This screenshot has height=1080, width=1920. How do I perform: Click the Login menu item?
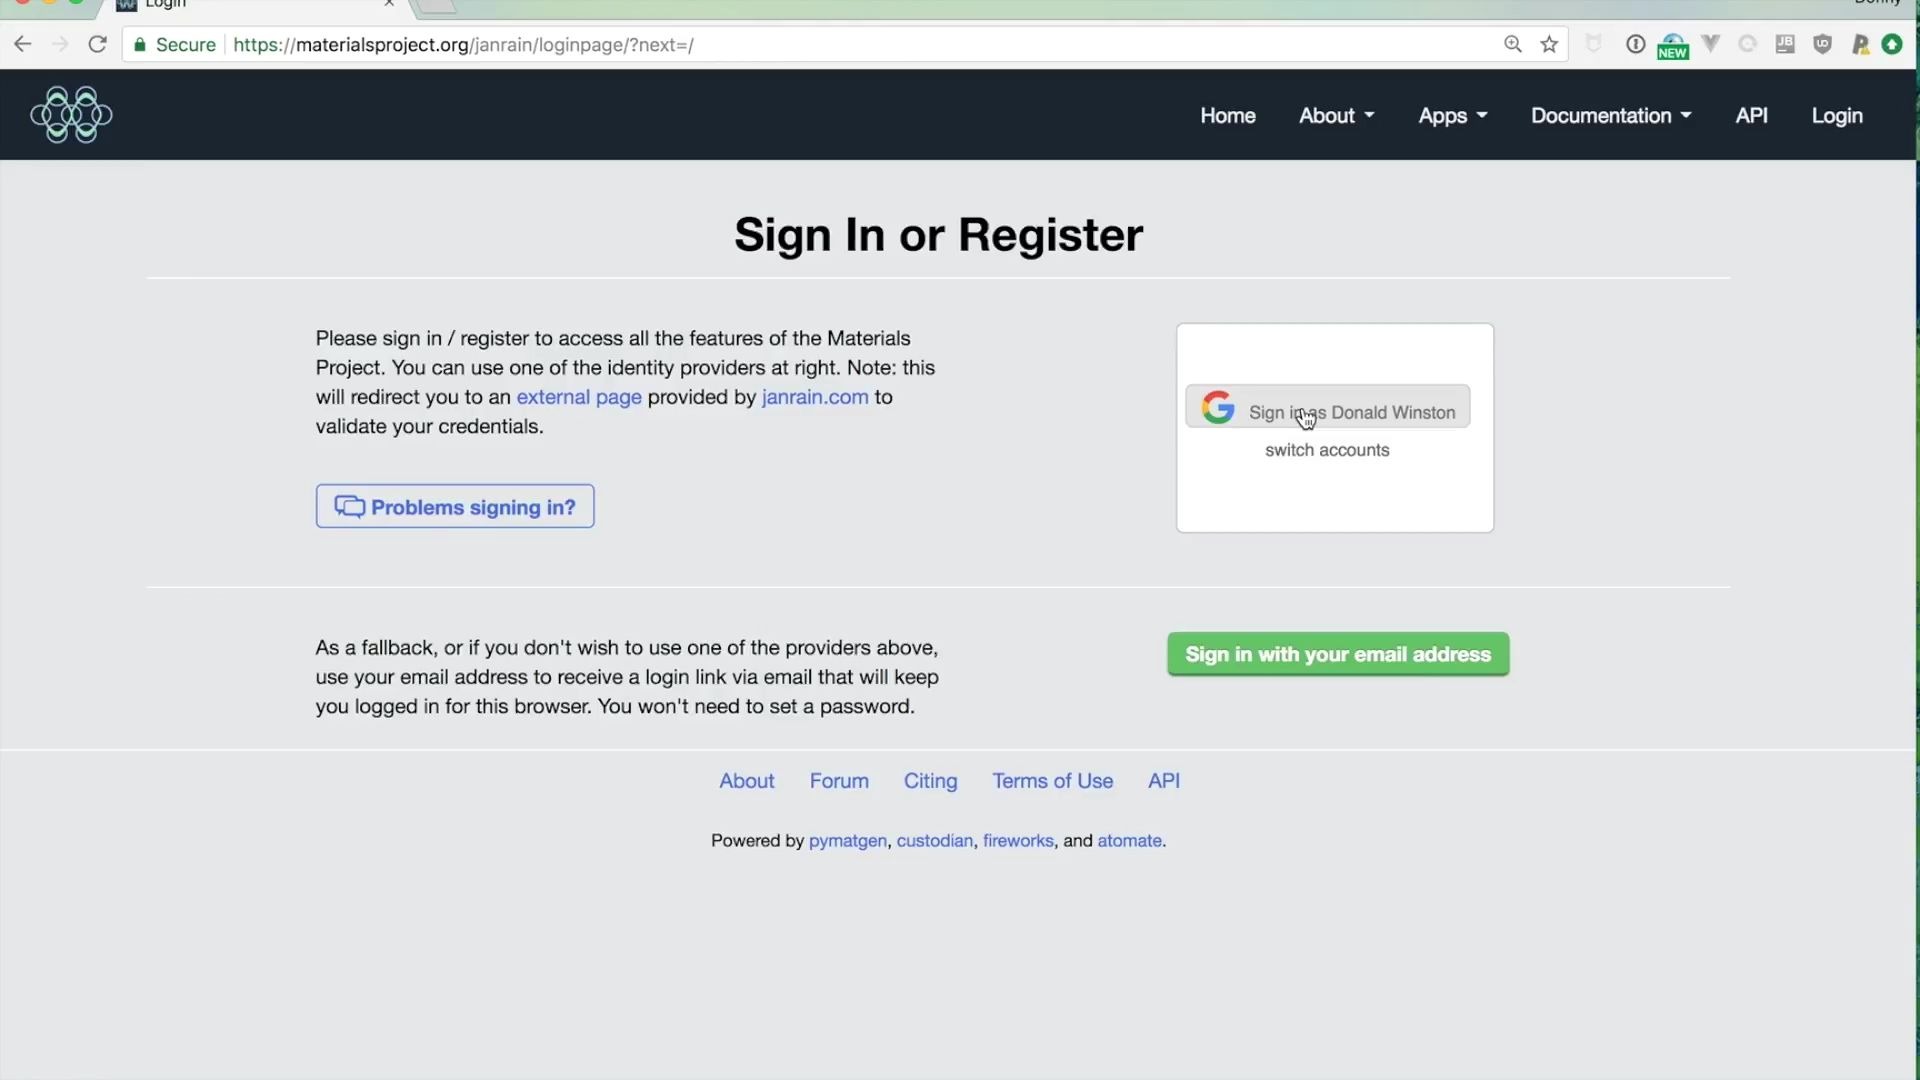(1837, 115)
